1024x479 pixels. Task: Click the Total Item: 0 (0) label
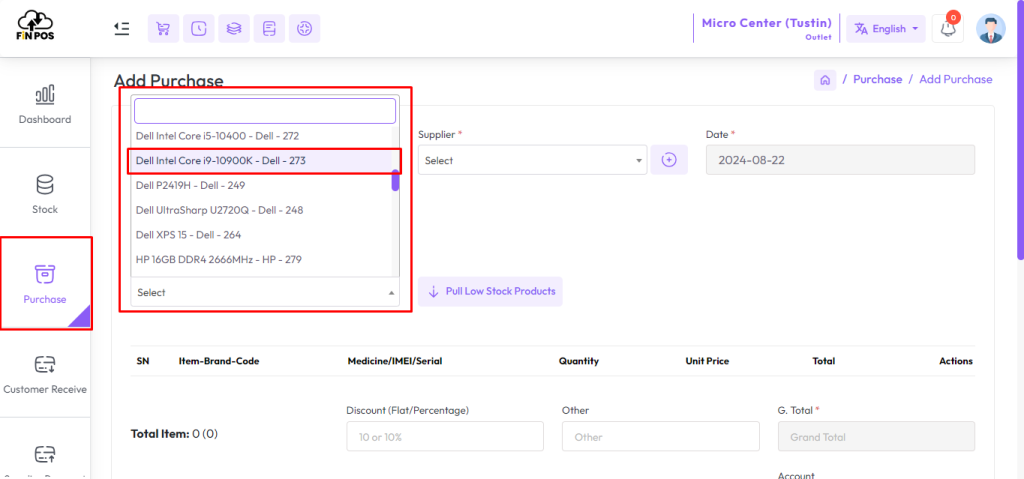click(x=174, y=433)
